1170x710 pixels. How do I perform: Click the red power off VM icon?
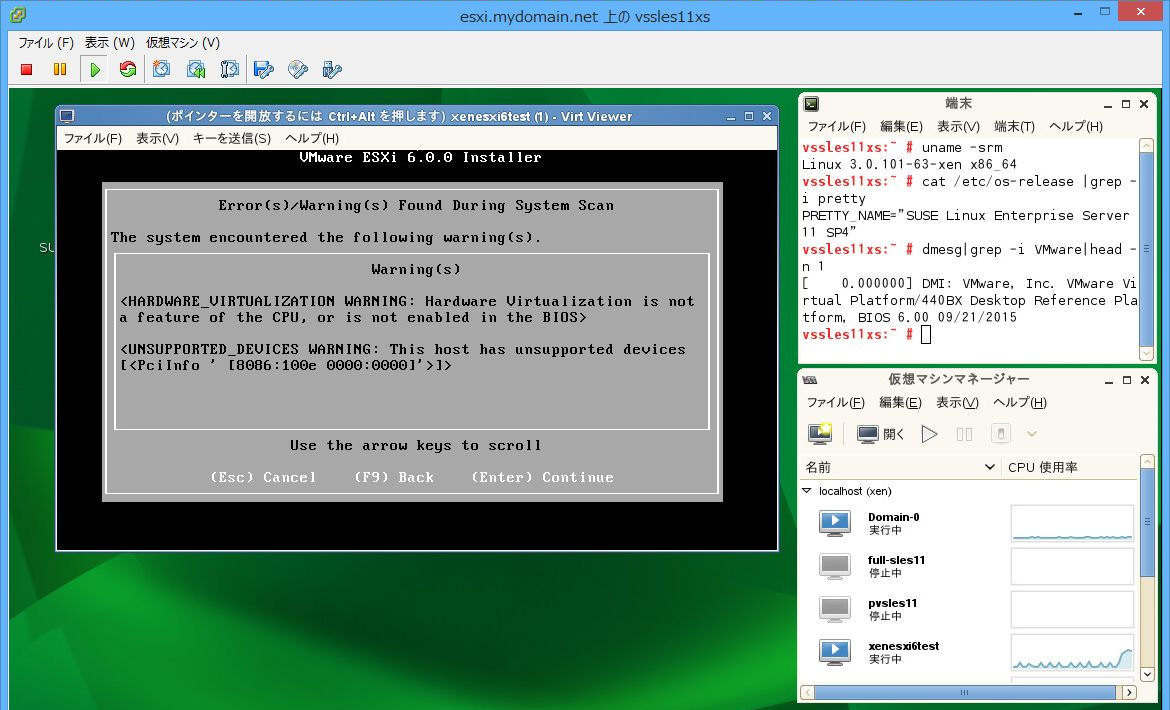click(x=27, y=69)
